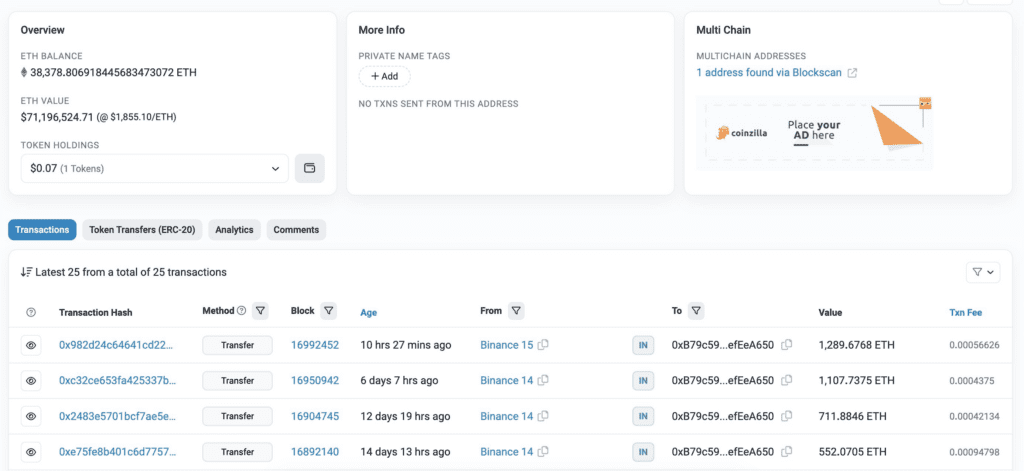Open the Analytics tab
This screenshot has height=471, width=1024.
tap(234, 230)
